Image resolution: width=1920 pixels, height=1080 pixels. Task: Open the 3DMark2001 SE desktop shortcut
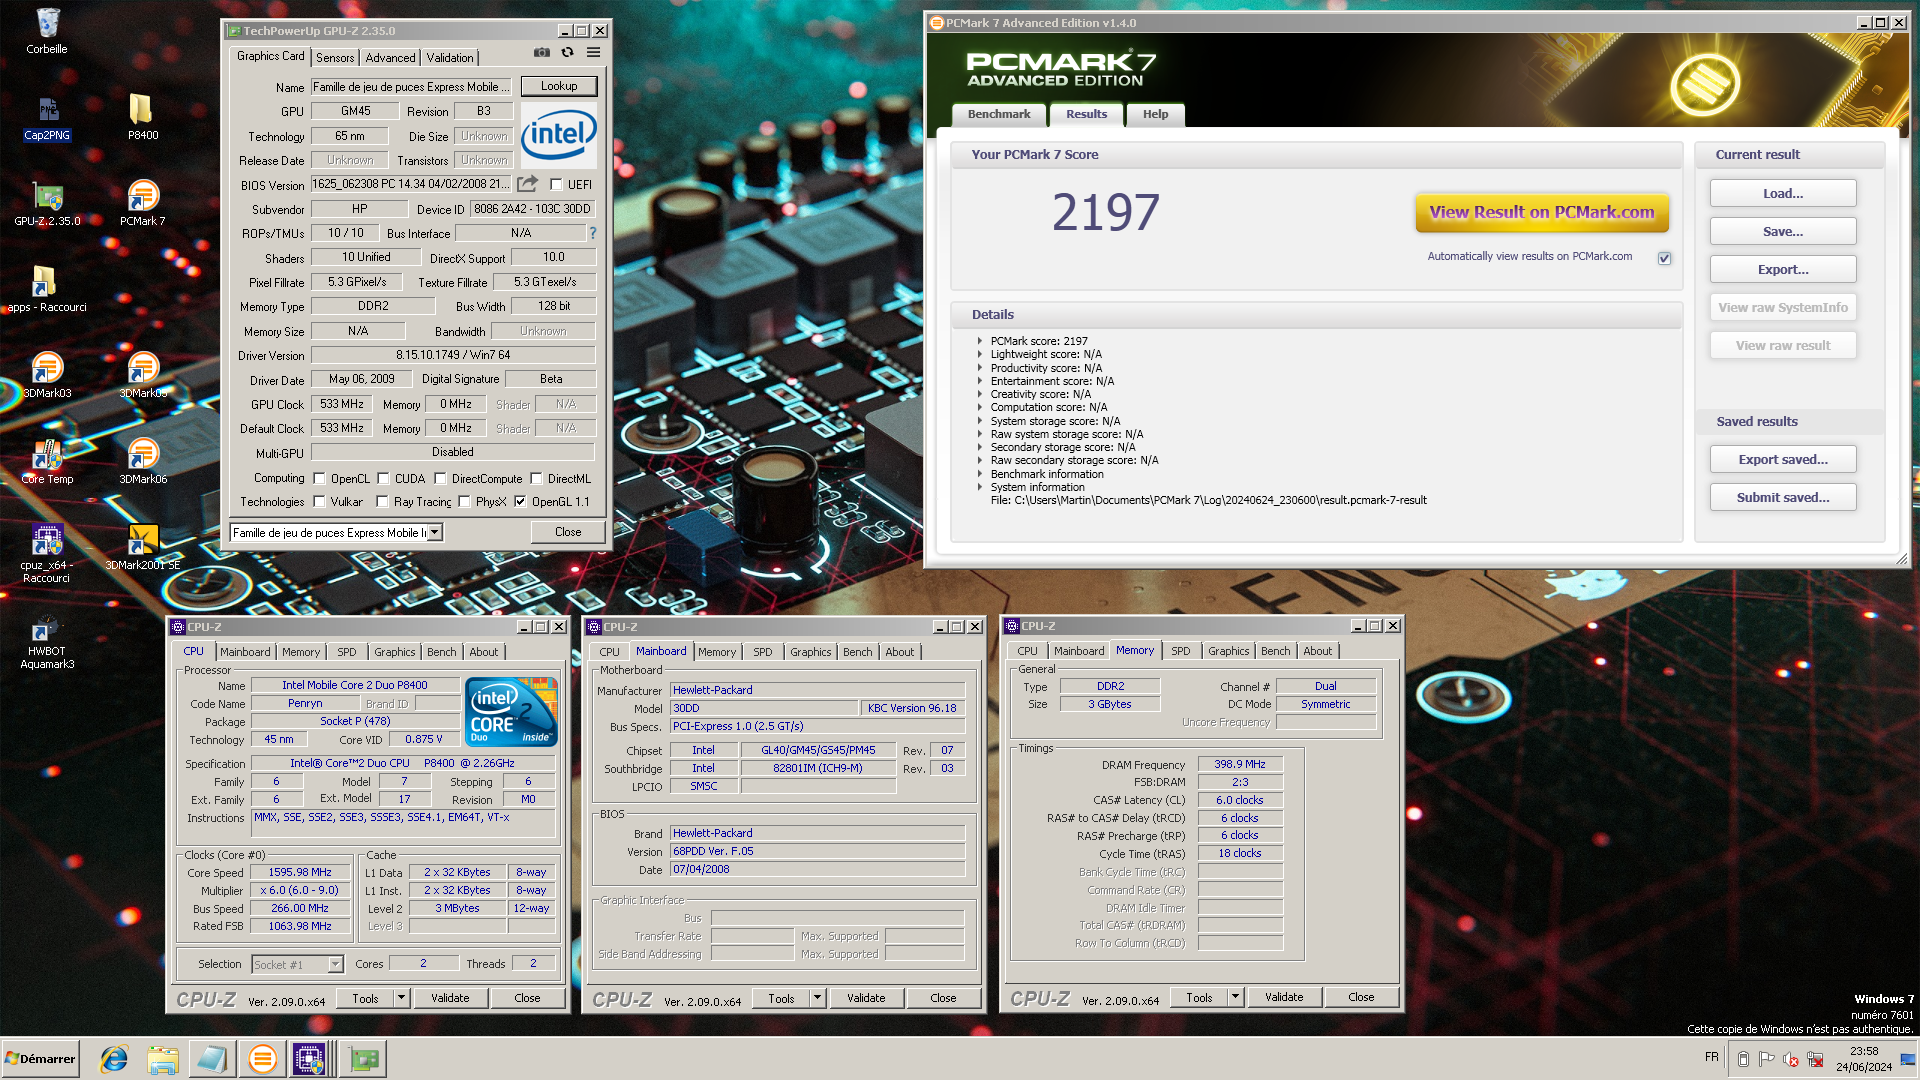143,548
